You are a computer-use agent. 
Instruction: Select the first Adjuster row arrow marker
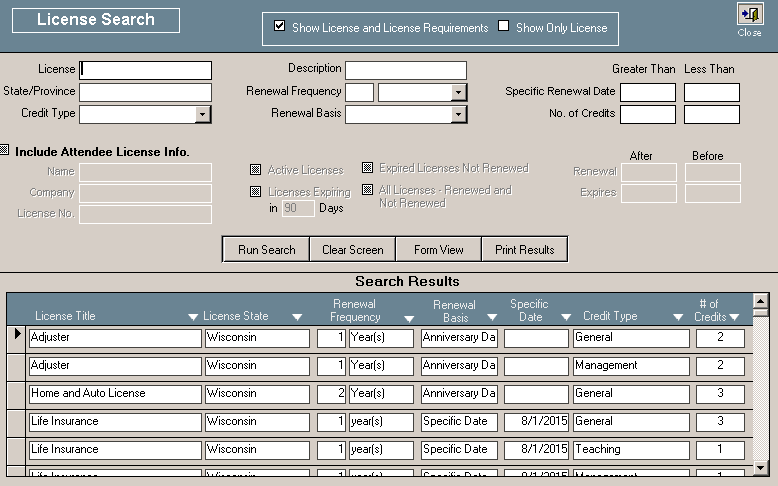(17, 334)
